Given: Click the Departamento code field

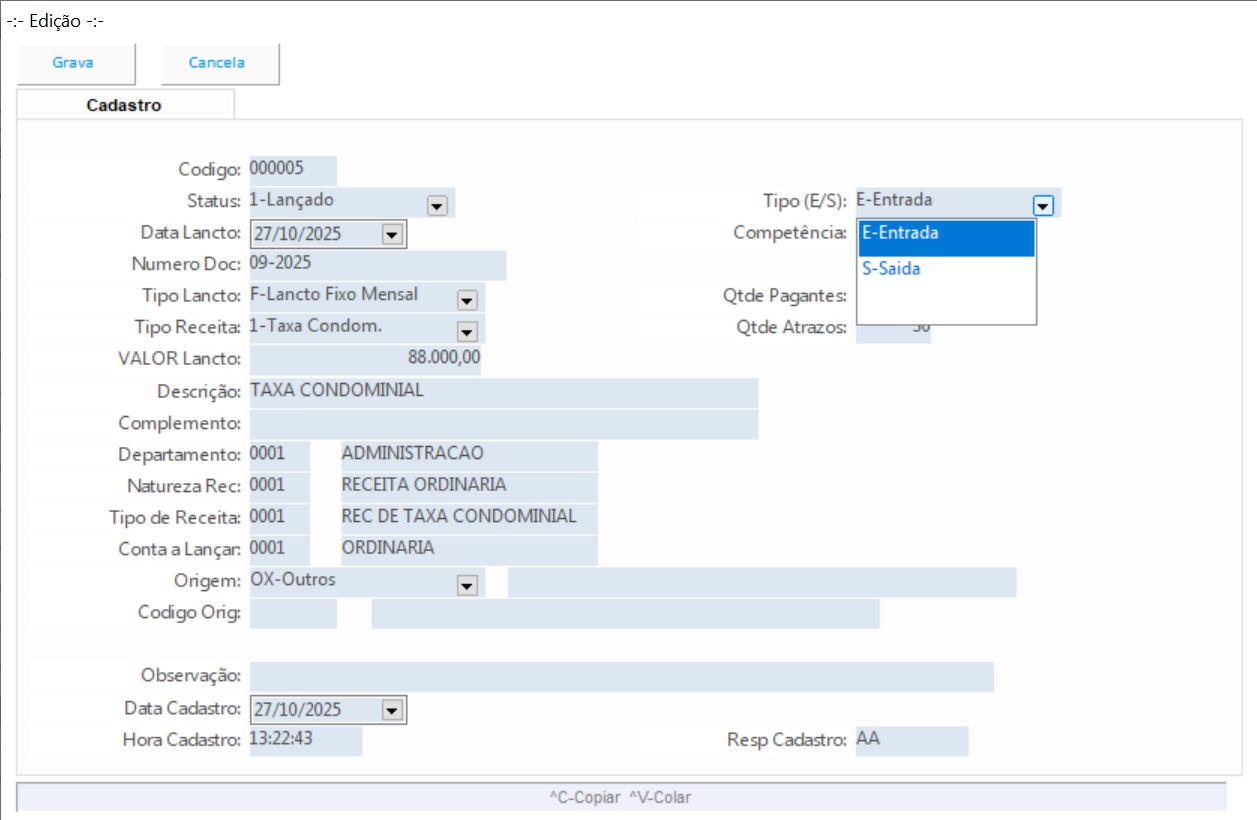Looking at the screenshot, I should coord(279,454).
